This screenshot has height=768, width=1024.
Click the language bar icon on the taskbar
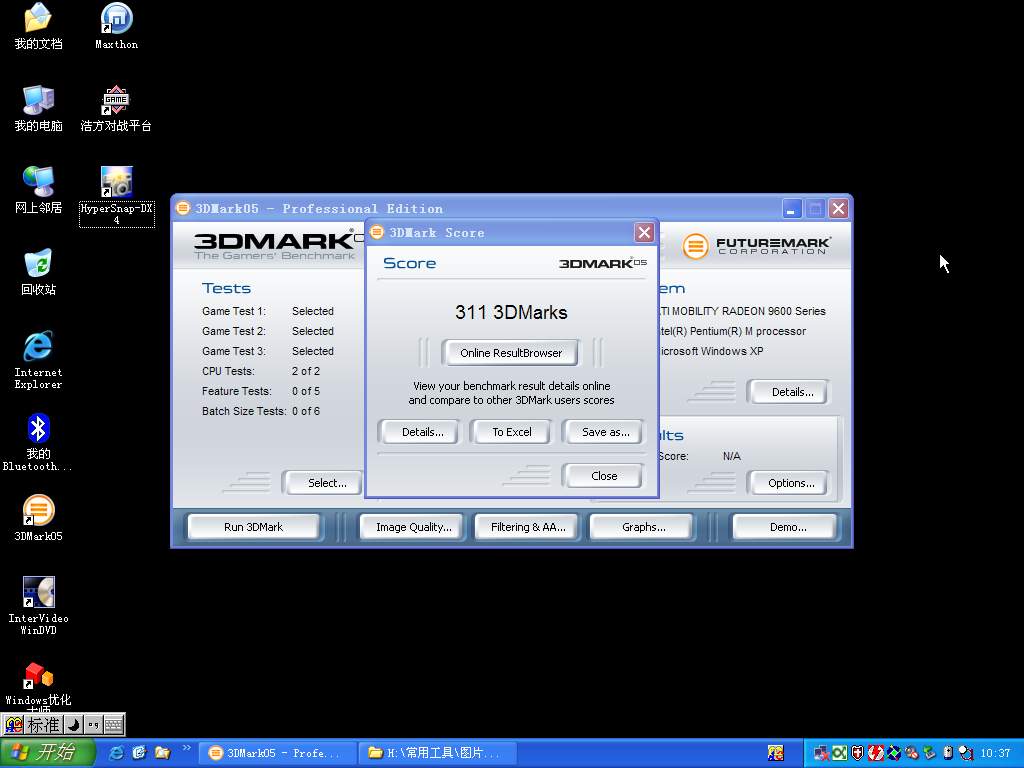pyautogui.click(x=776, y=753)
